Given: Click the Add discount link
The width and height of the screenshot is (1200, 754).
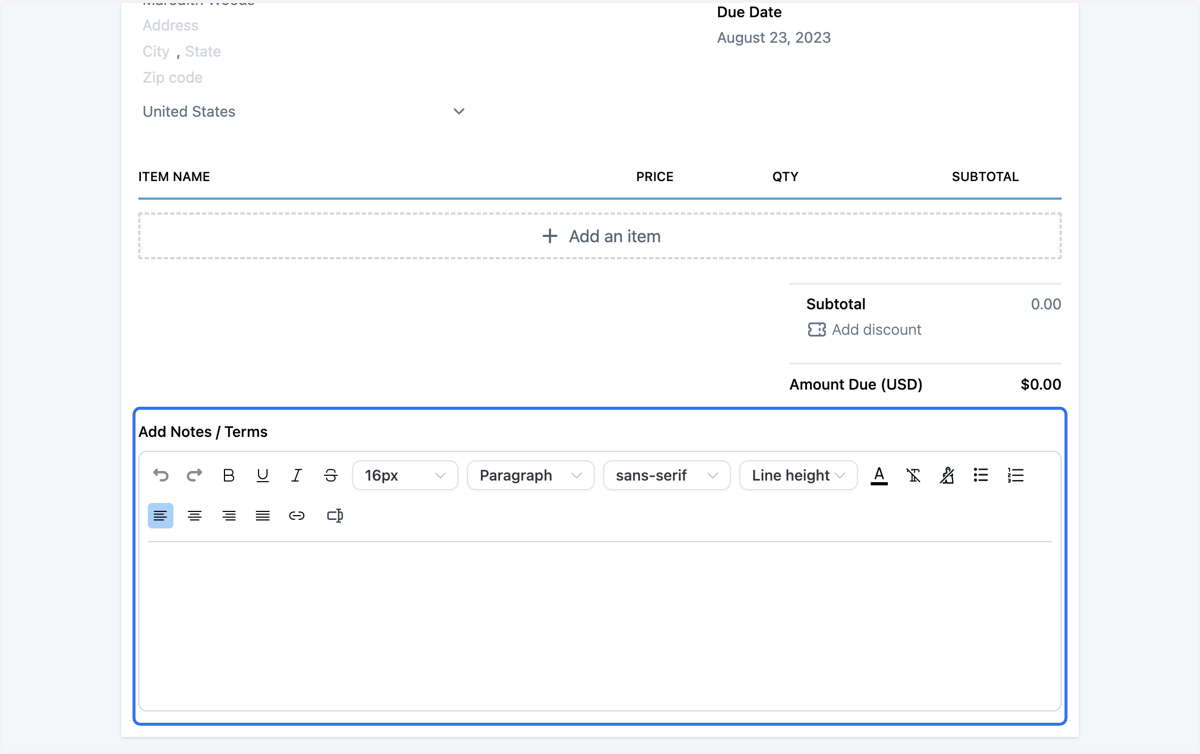Looking at the screenshot, I should pyautogui.click(x=877, y=329).
